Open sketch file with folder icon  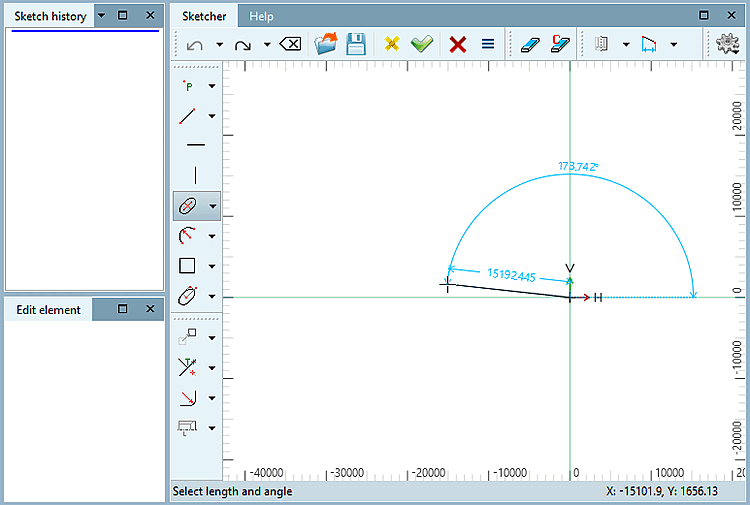(x=326, y=44)
